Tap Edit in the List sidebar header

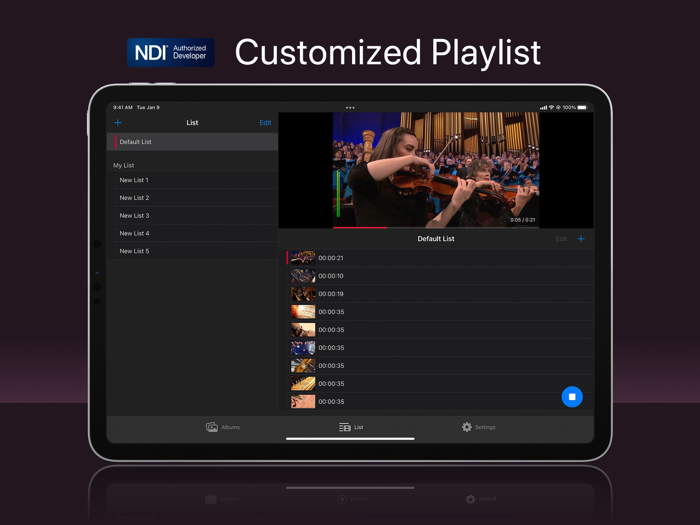[265, 123]
